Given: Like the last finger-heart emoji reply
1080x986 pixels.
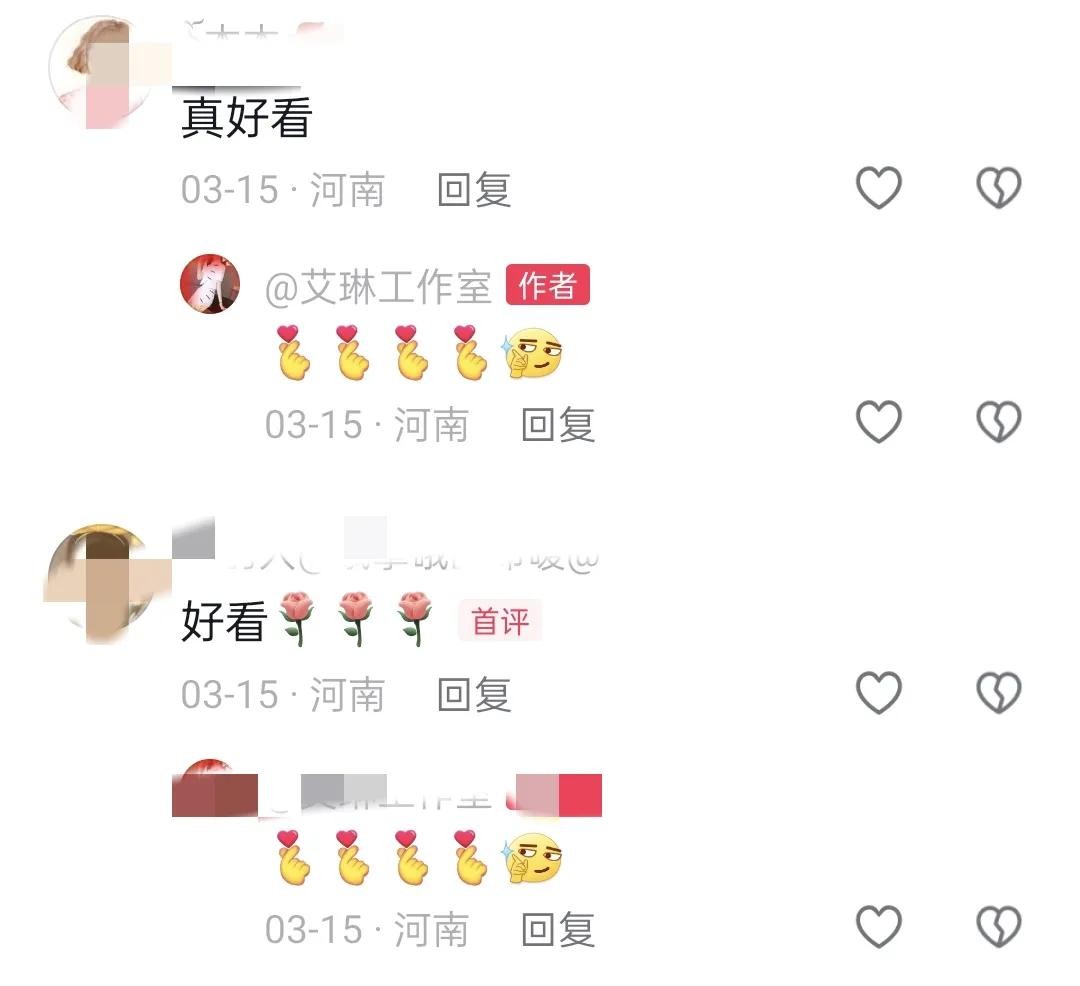Looking at the screenshot, I should tap(878, 926).
